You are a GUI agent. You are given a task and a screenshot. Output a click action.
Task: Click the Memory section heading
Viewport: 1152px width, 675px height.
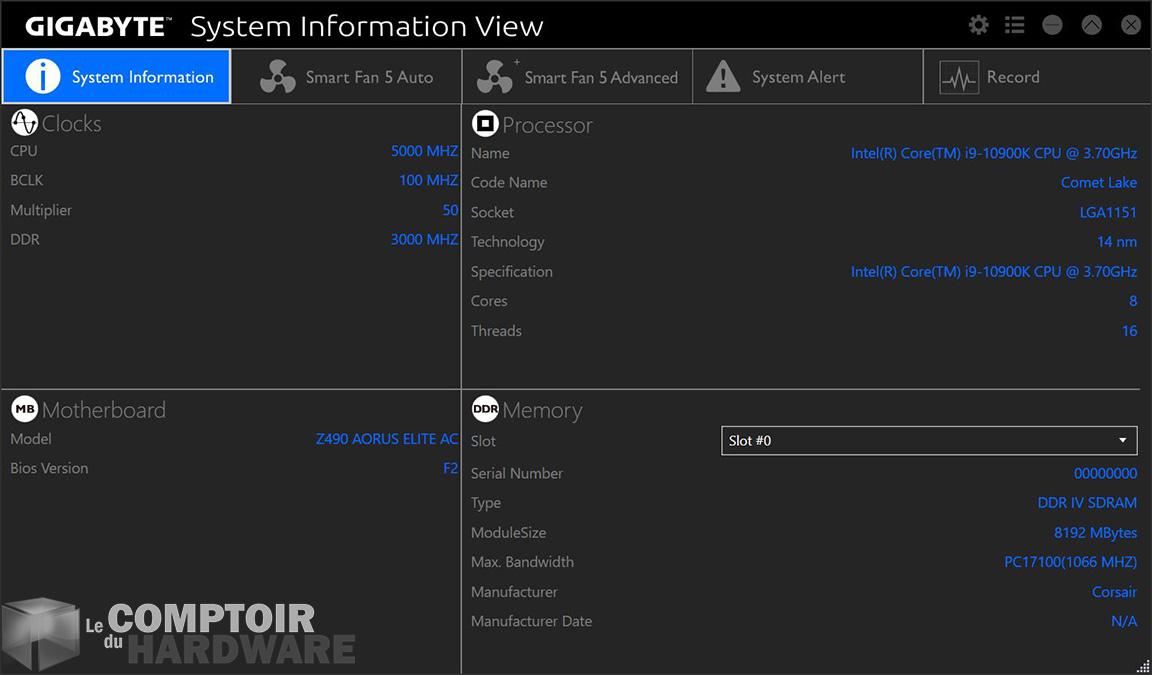(542, 411)
